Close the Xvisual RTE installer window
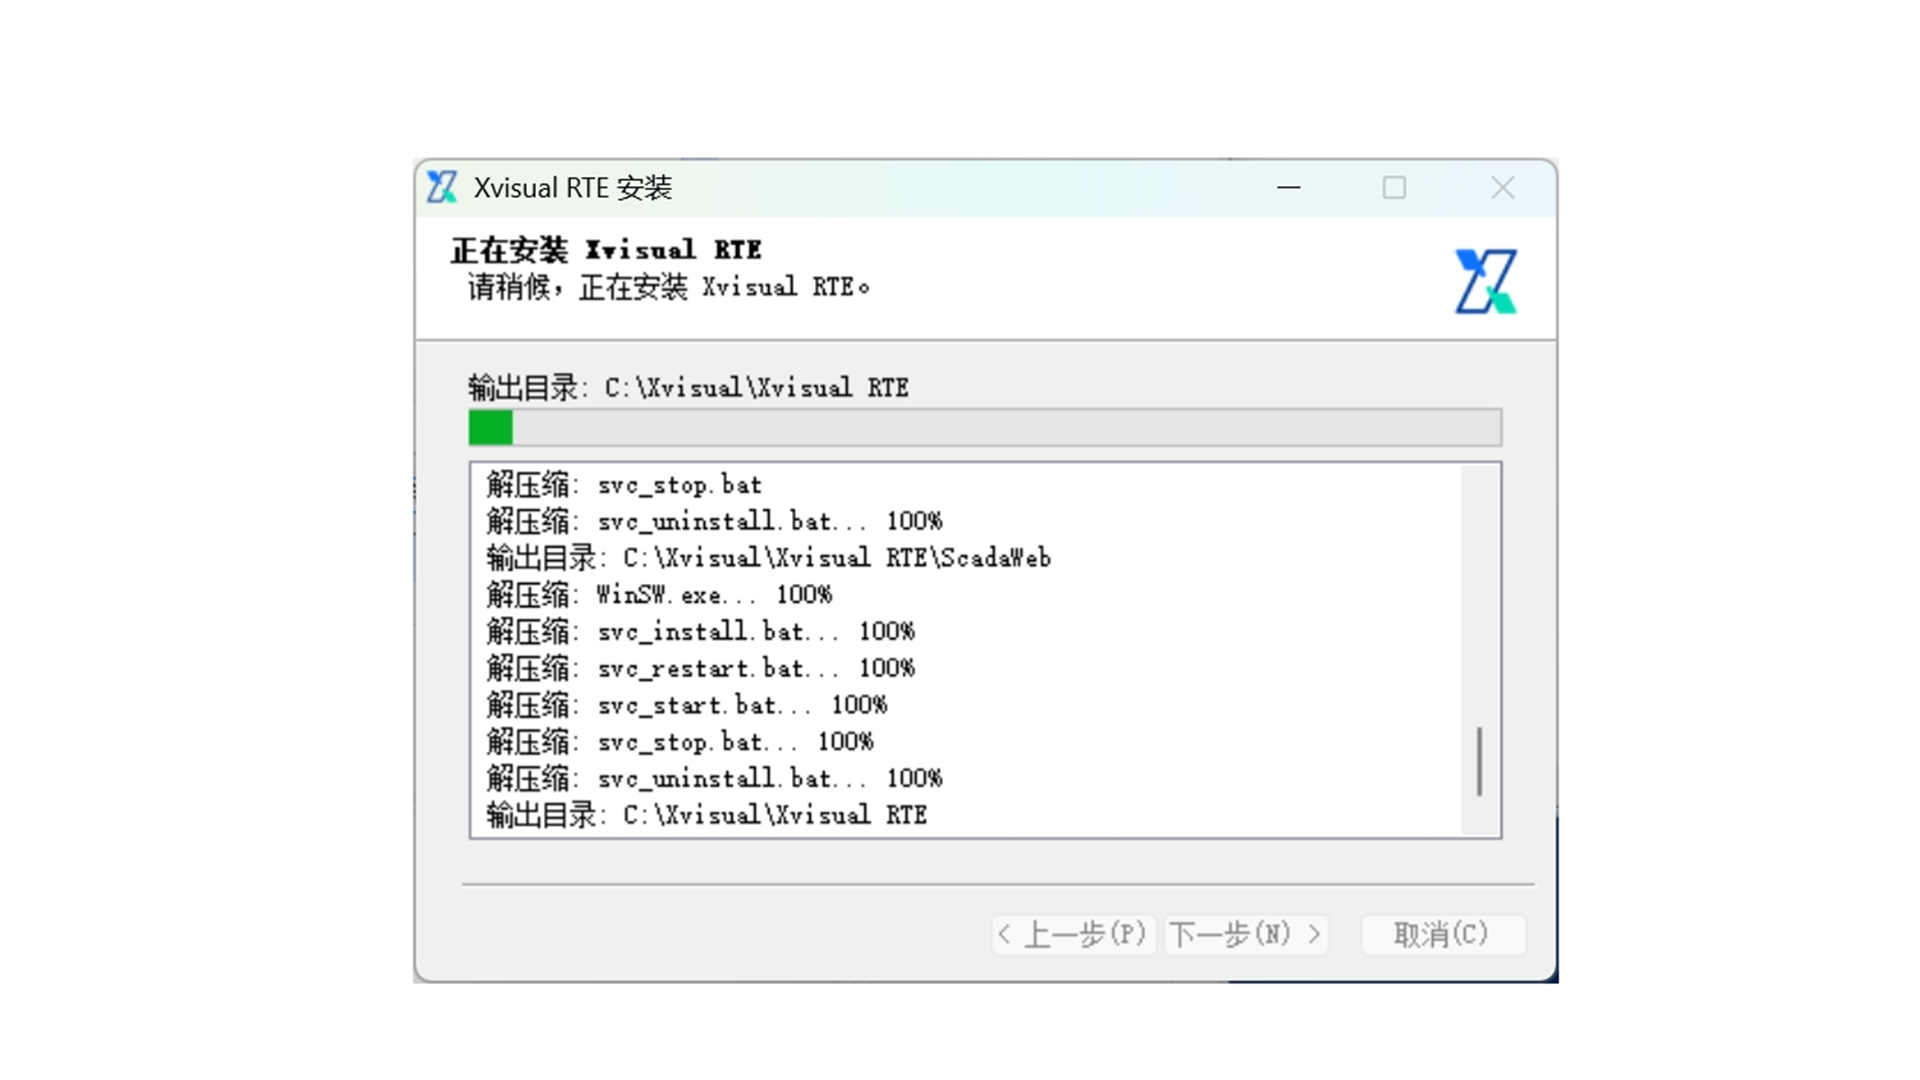The height and width of the screenshot is (1080, 1920). coord(1502,187)
